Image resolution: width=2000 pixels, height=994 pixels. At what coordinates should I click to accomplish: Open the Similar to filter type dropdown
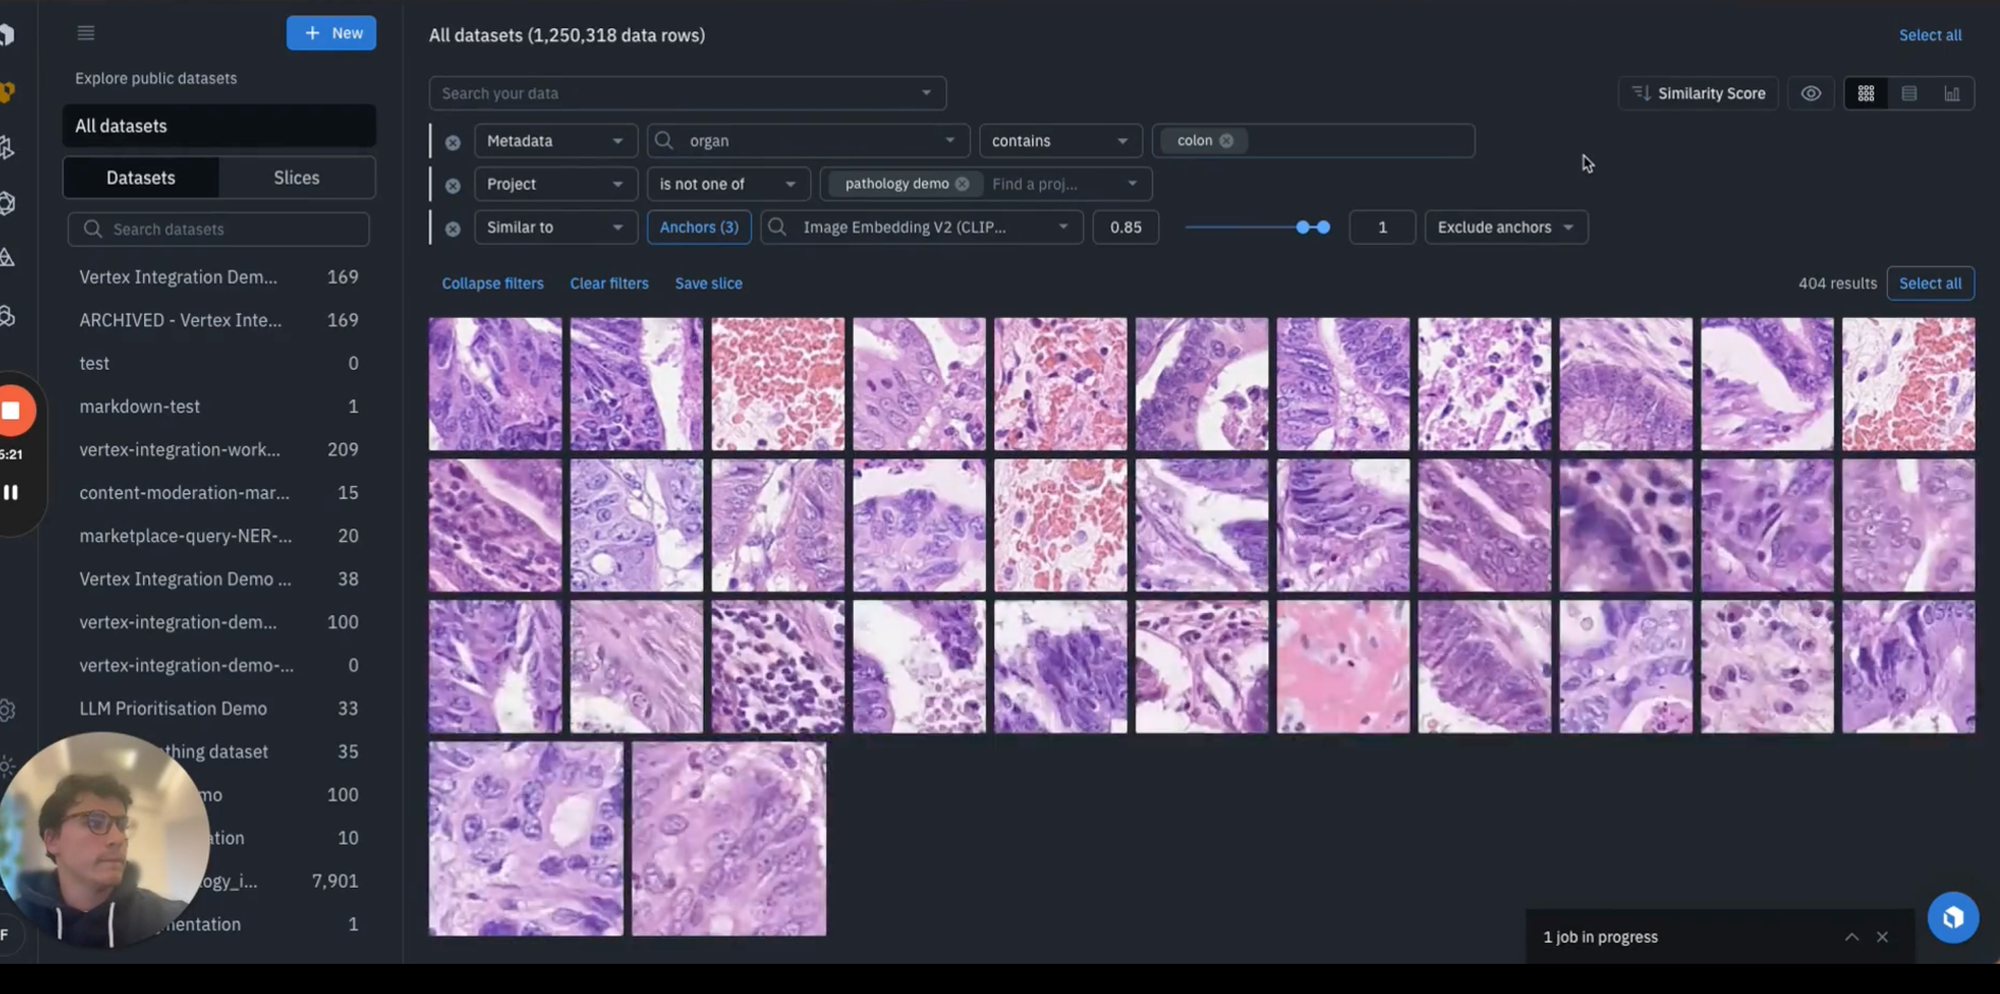click(555, 227)
